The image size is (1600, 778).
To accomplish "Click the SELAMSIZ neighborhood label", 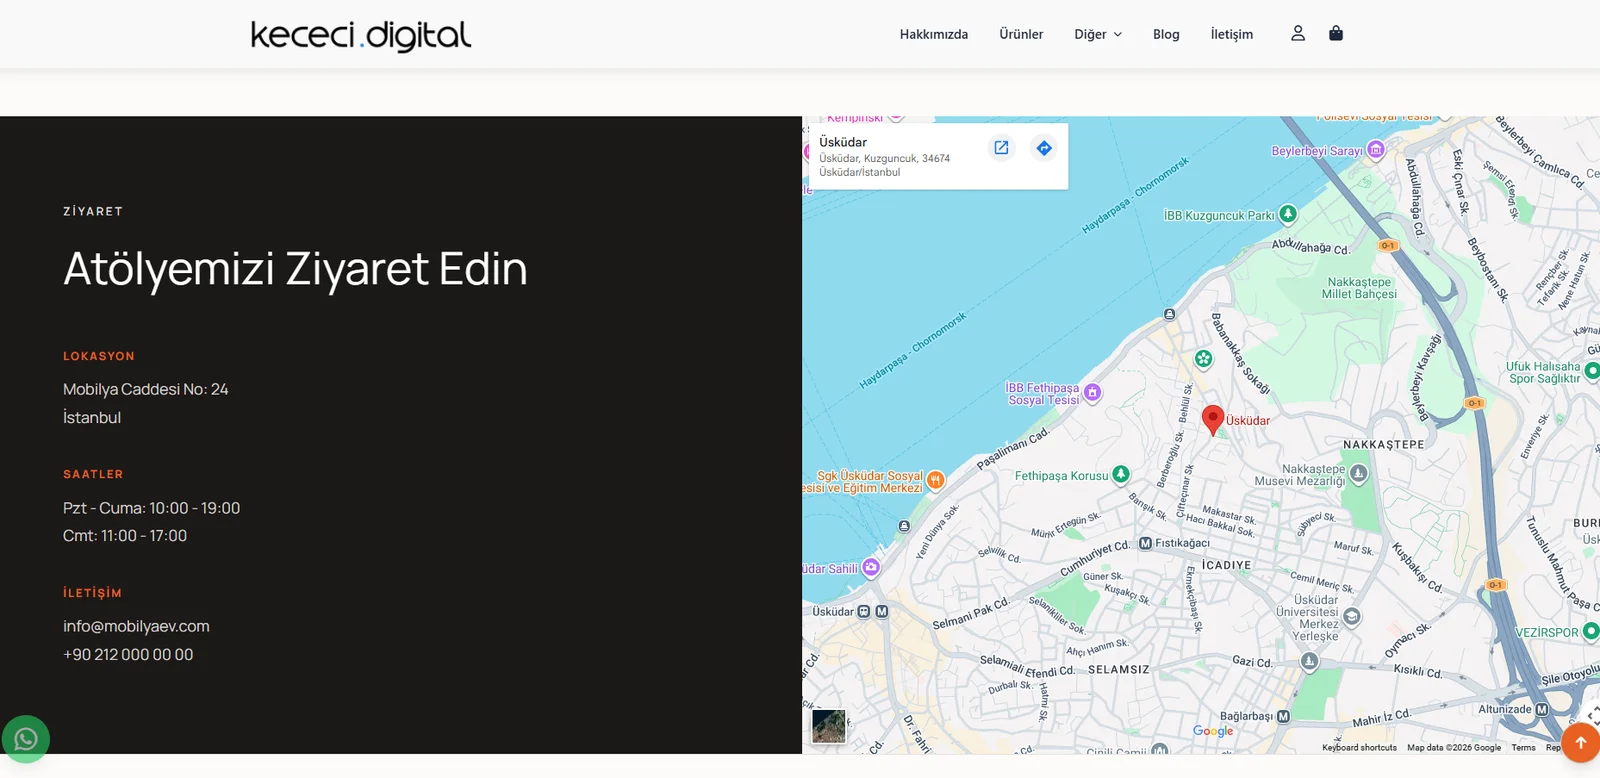I will 1119,669.
